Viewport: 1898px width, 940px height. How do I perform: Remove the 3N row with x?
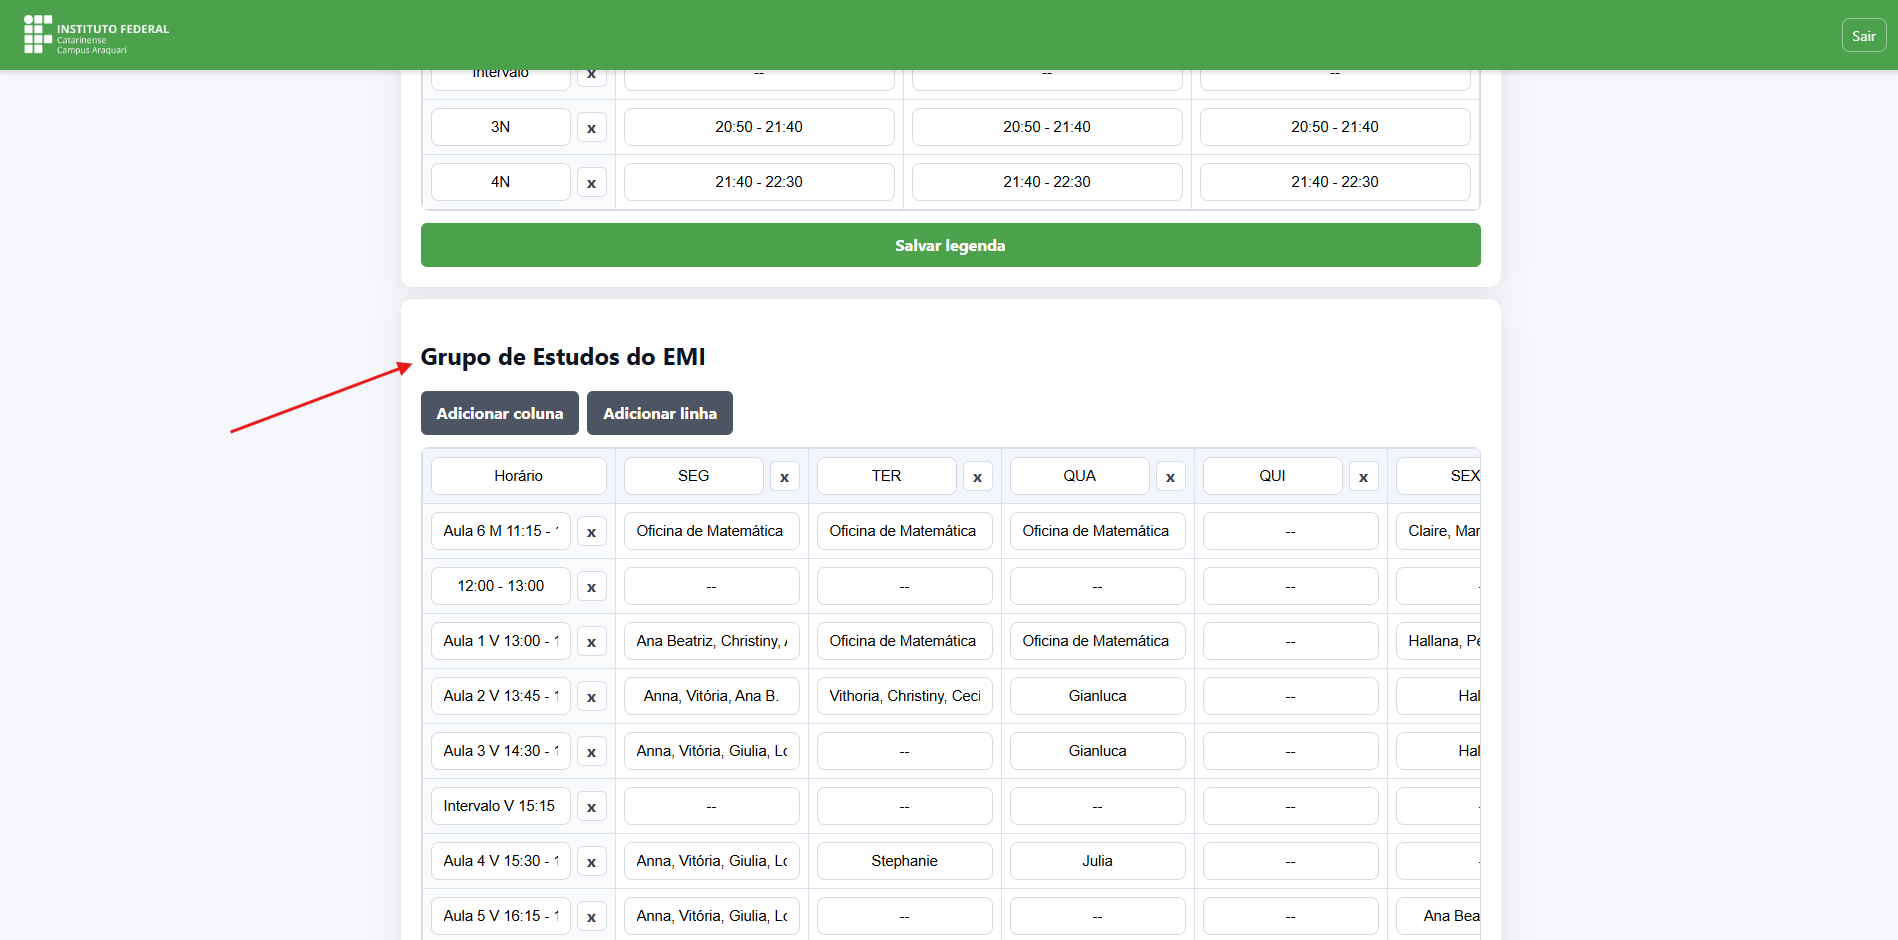pos(592,128)
